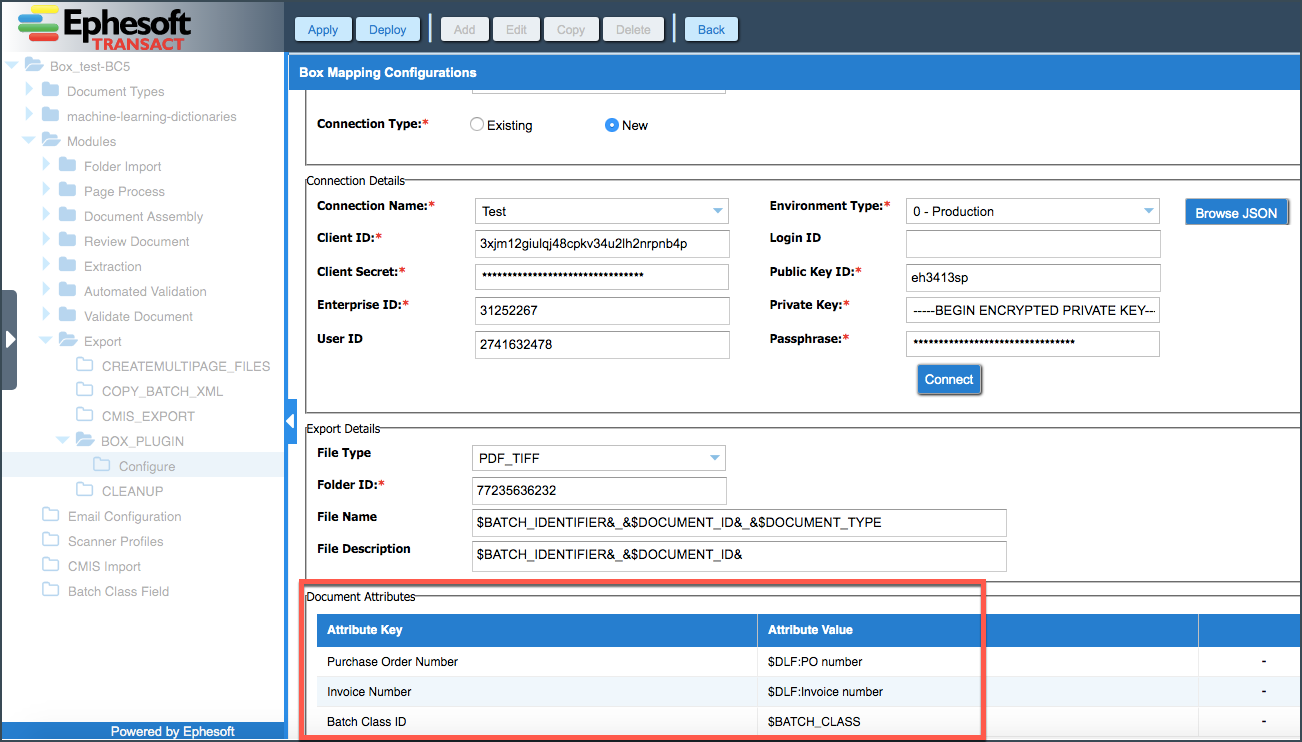Screen dimensions: 1302x742
Task: Click the CLEANUP folder icon
Action: click(x=85, y=491)
